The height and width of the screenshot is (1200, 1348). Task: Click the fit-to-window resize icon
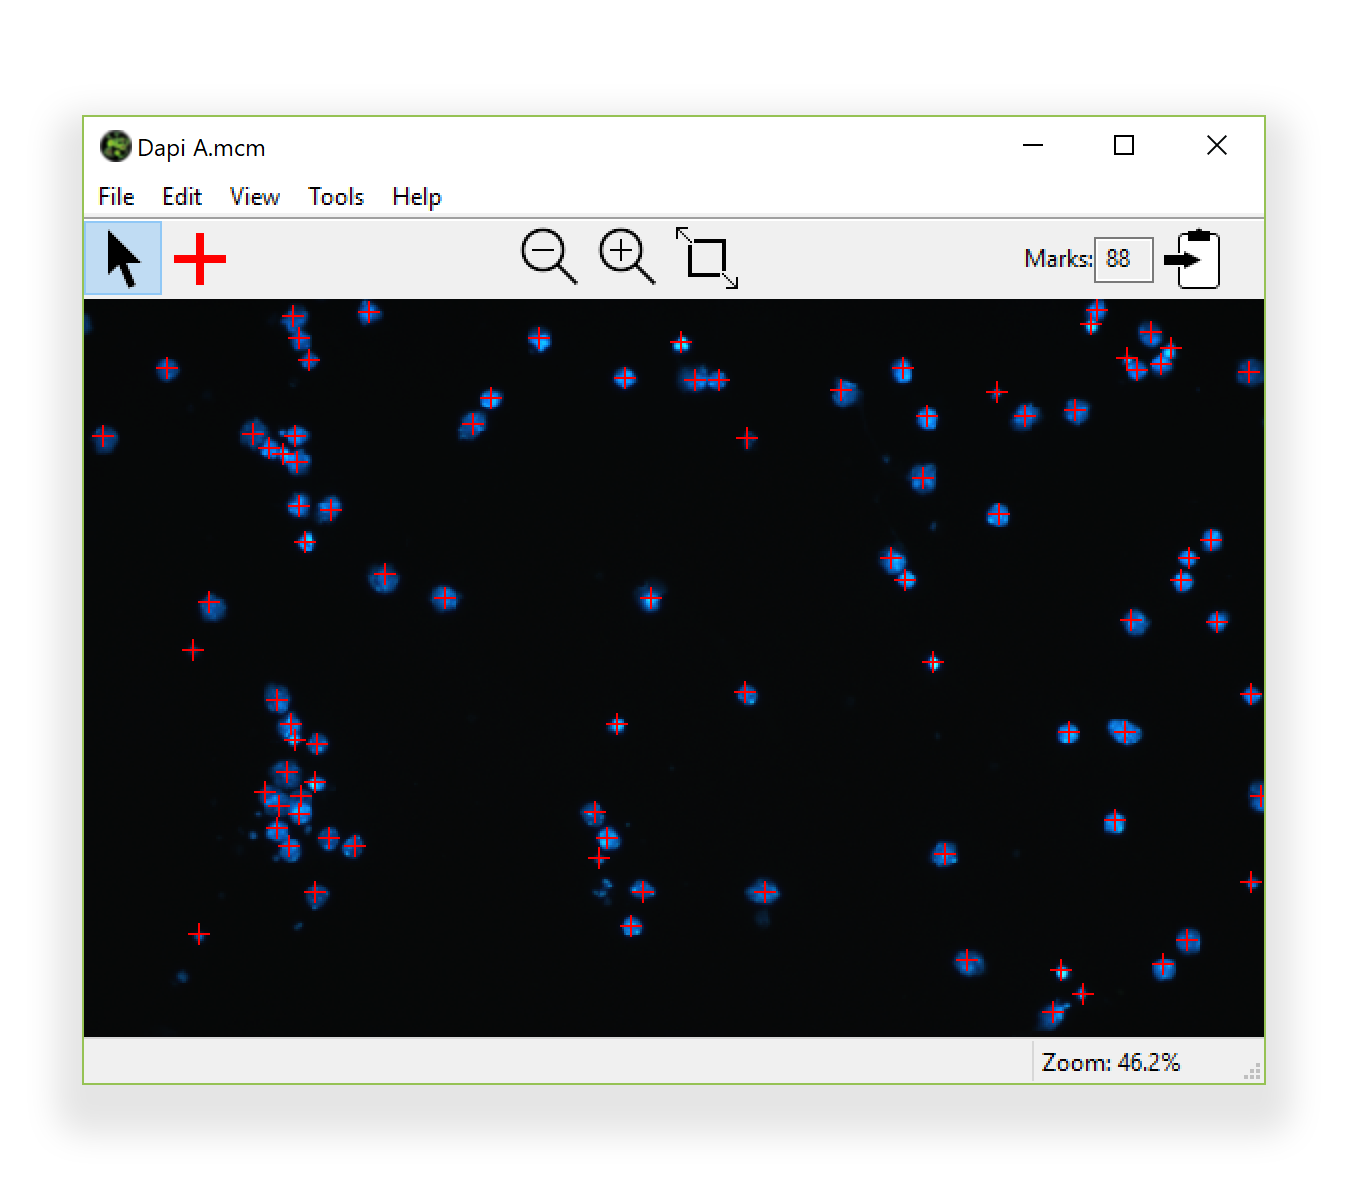(x=707, y=257)
